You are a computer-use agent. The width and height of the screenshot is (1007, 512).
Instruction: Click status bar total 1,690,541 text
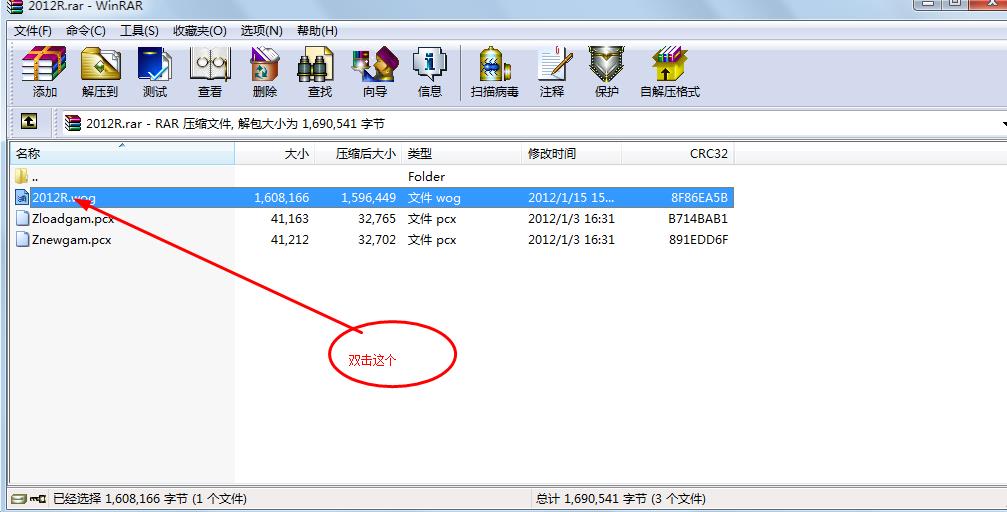click(x=620, y=499)
